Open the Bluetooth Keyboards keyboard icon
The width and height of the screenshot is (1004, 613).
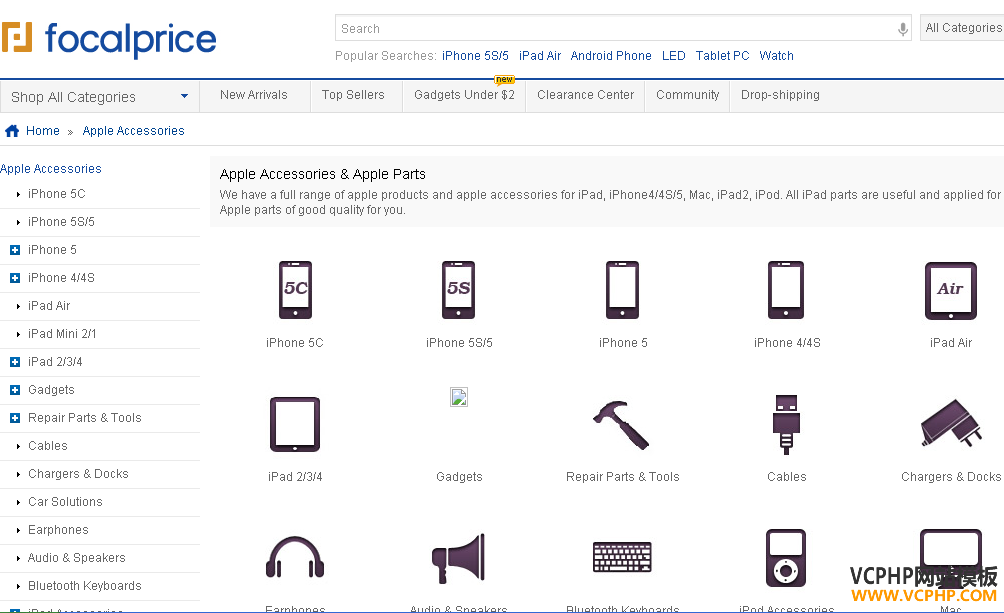[622, 557]
